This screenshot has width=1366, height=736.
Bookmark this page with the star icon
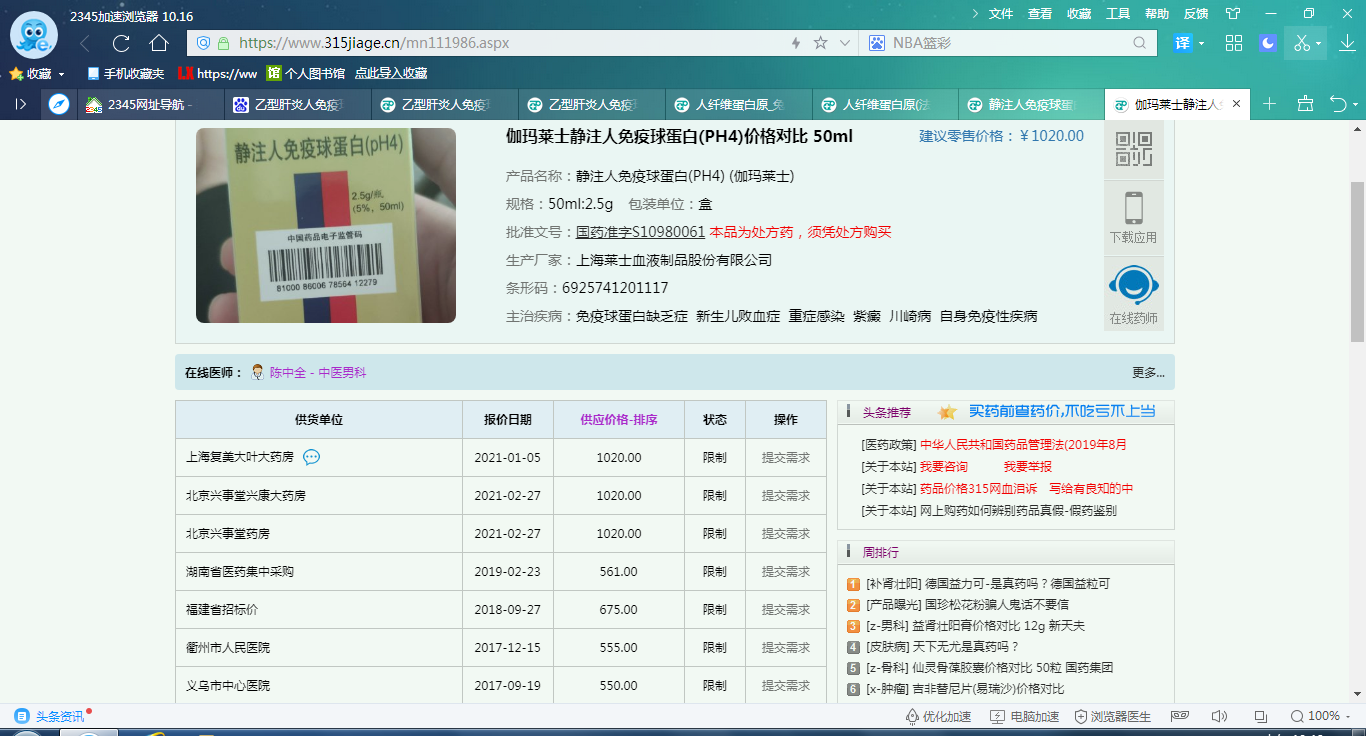tap(820, 43)
